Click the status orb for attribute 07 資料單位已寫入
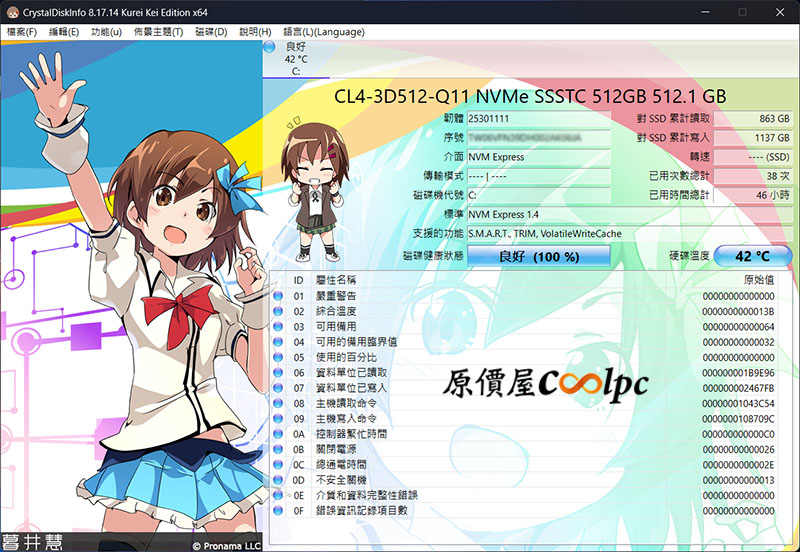 [278, 388]
